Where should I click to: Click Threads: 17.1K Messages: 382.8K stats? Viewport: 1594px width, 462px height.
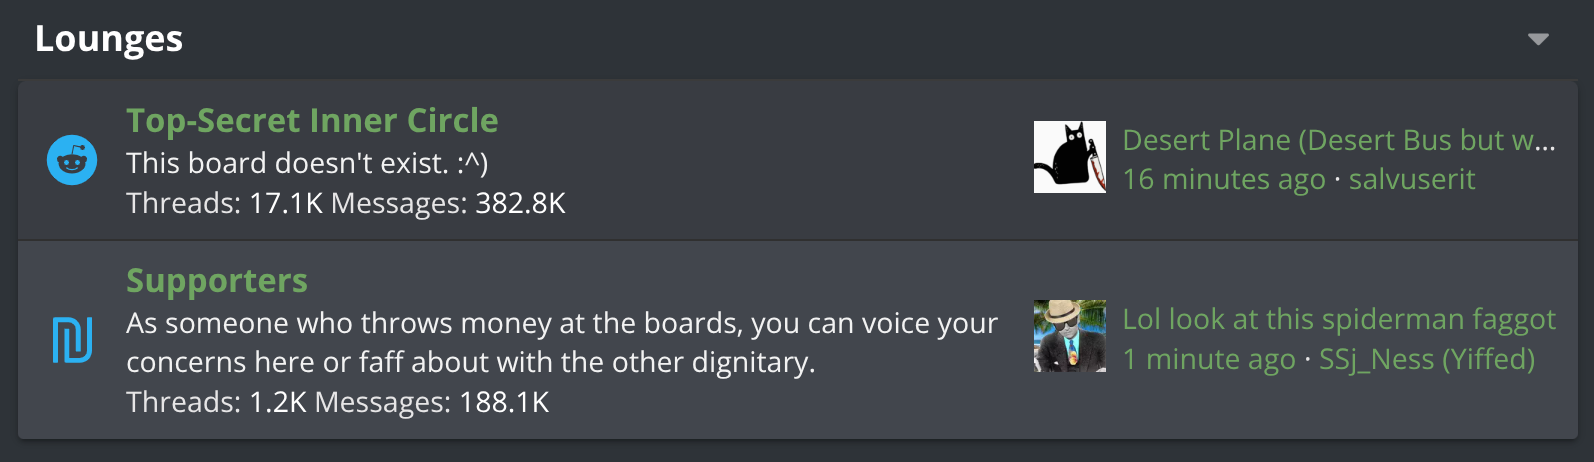[346, 203]
